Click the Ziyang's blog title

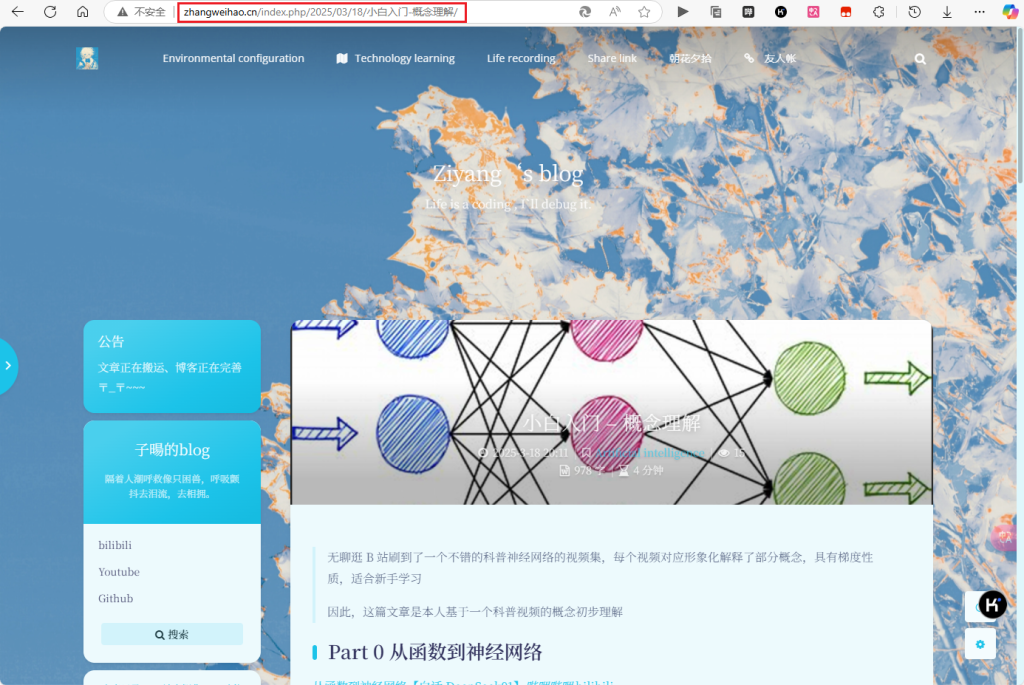tap(508, 174)
